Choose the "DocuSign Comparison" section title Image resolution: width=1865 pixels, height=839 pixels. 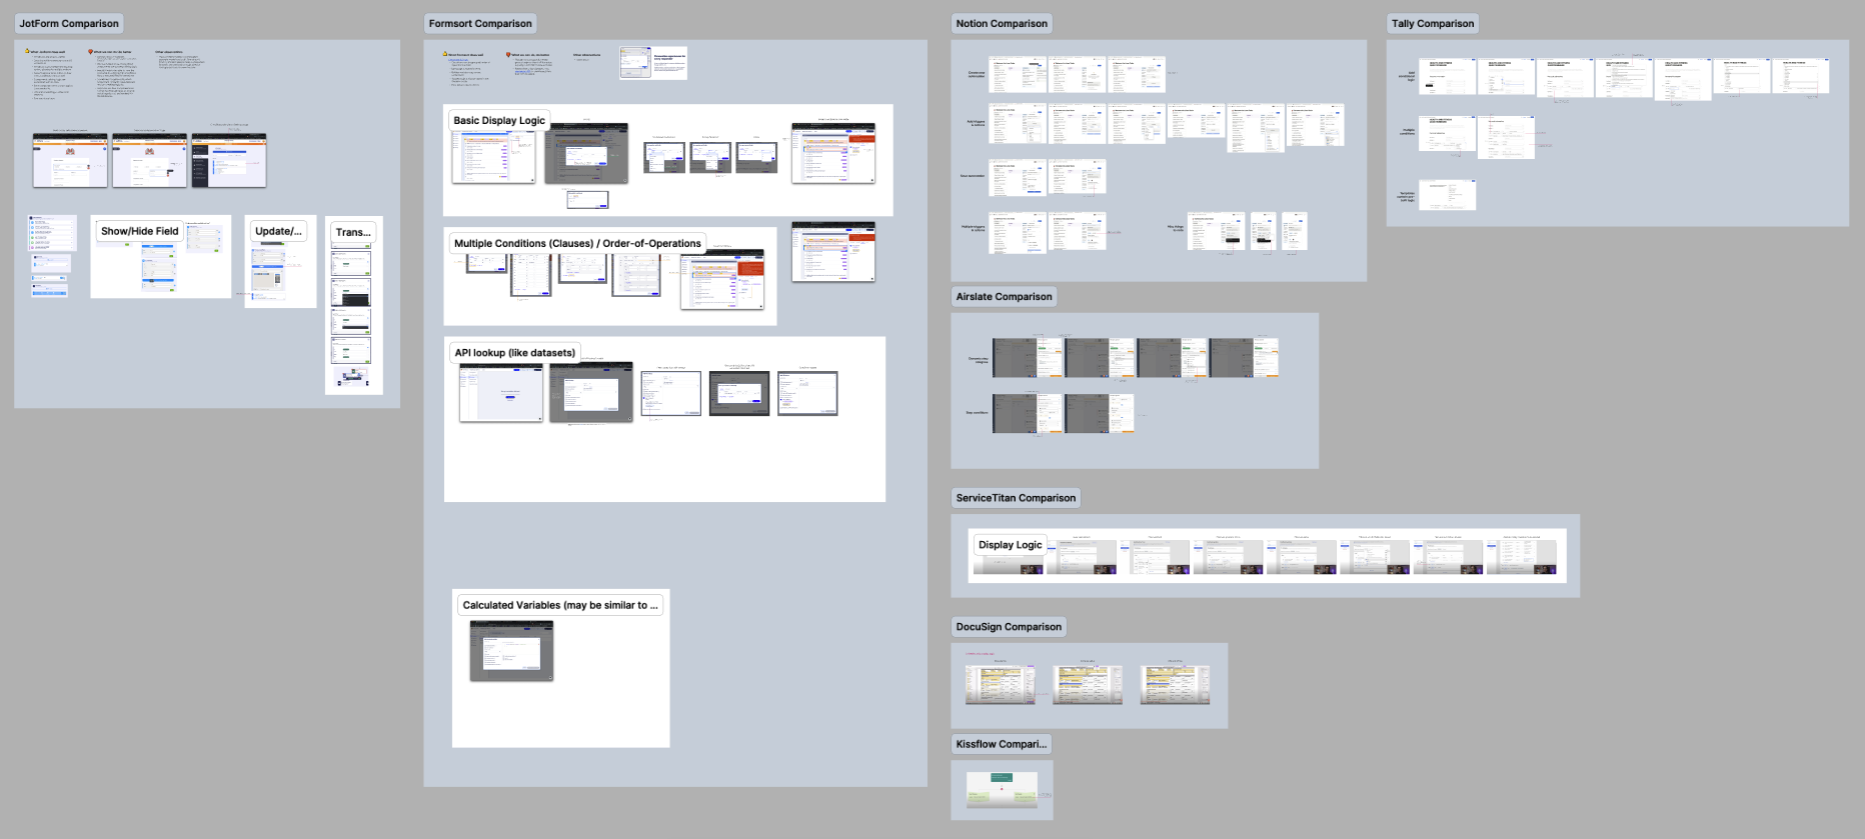pos(1009,627)
